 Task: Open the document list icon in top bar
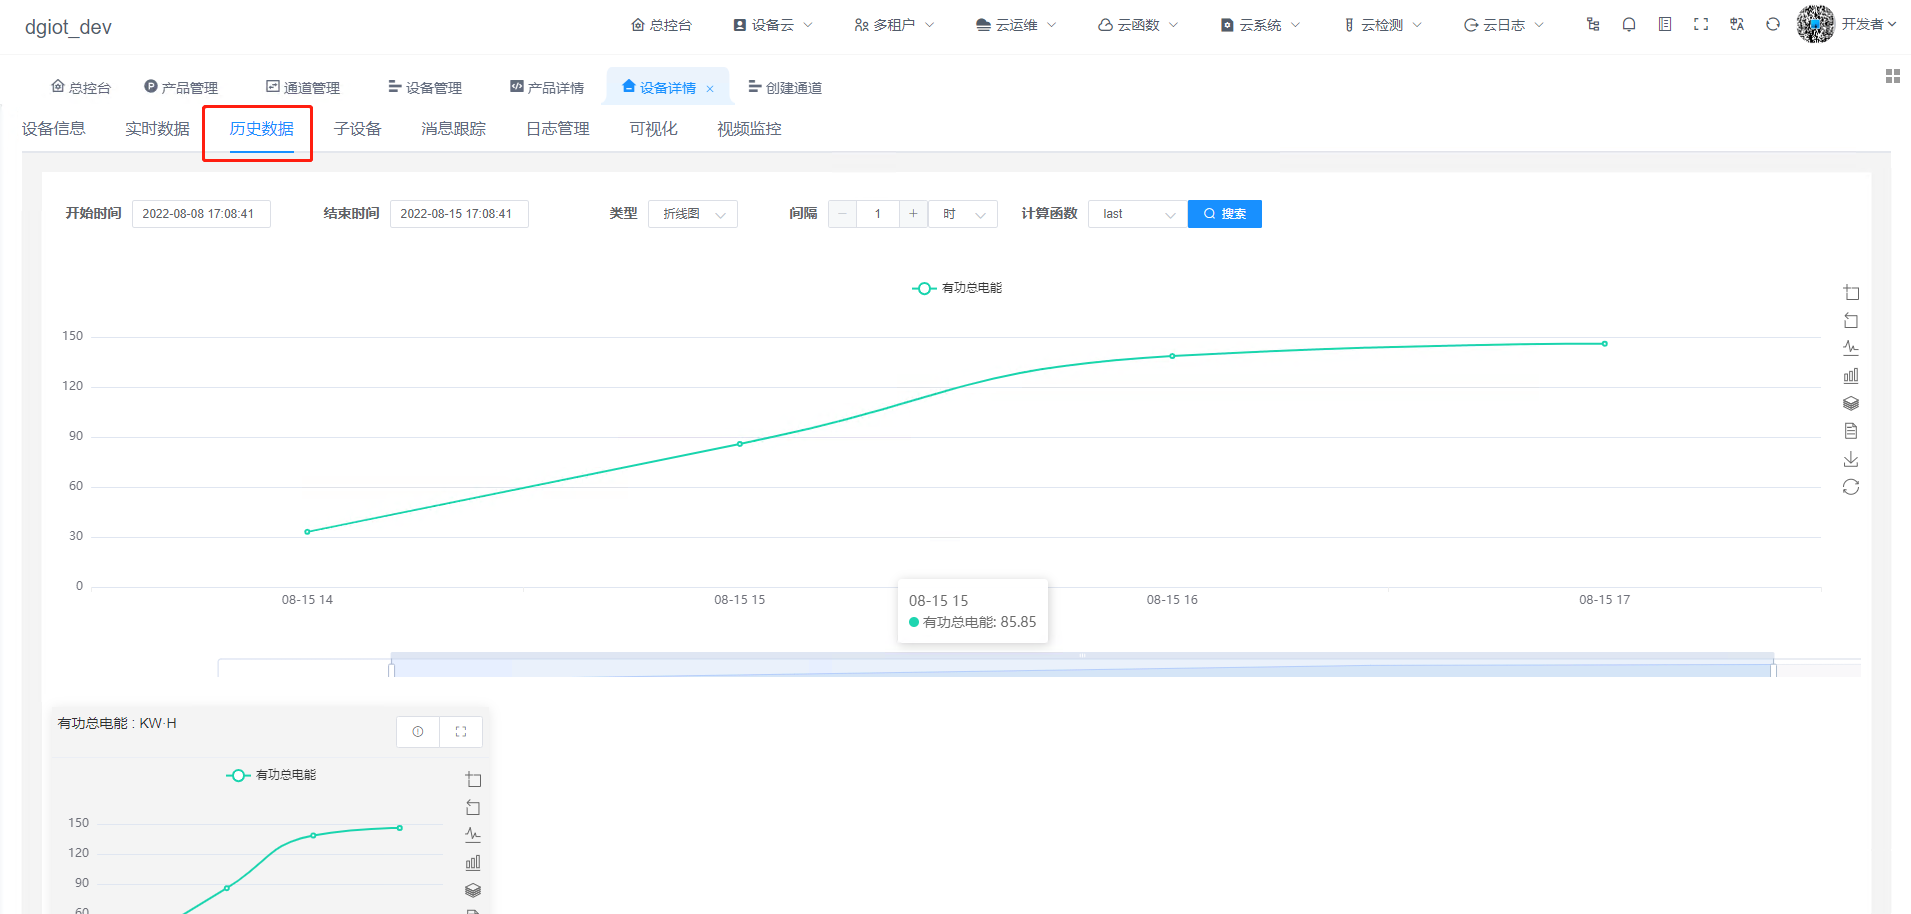point(1665,24)
